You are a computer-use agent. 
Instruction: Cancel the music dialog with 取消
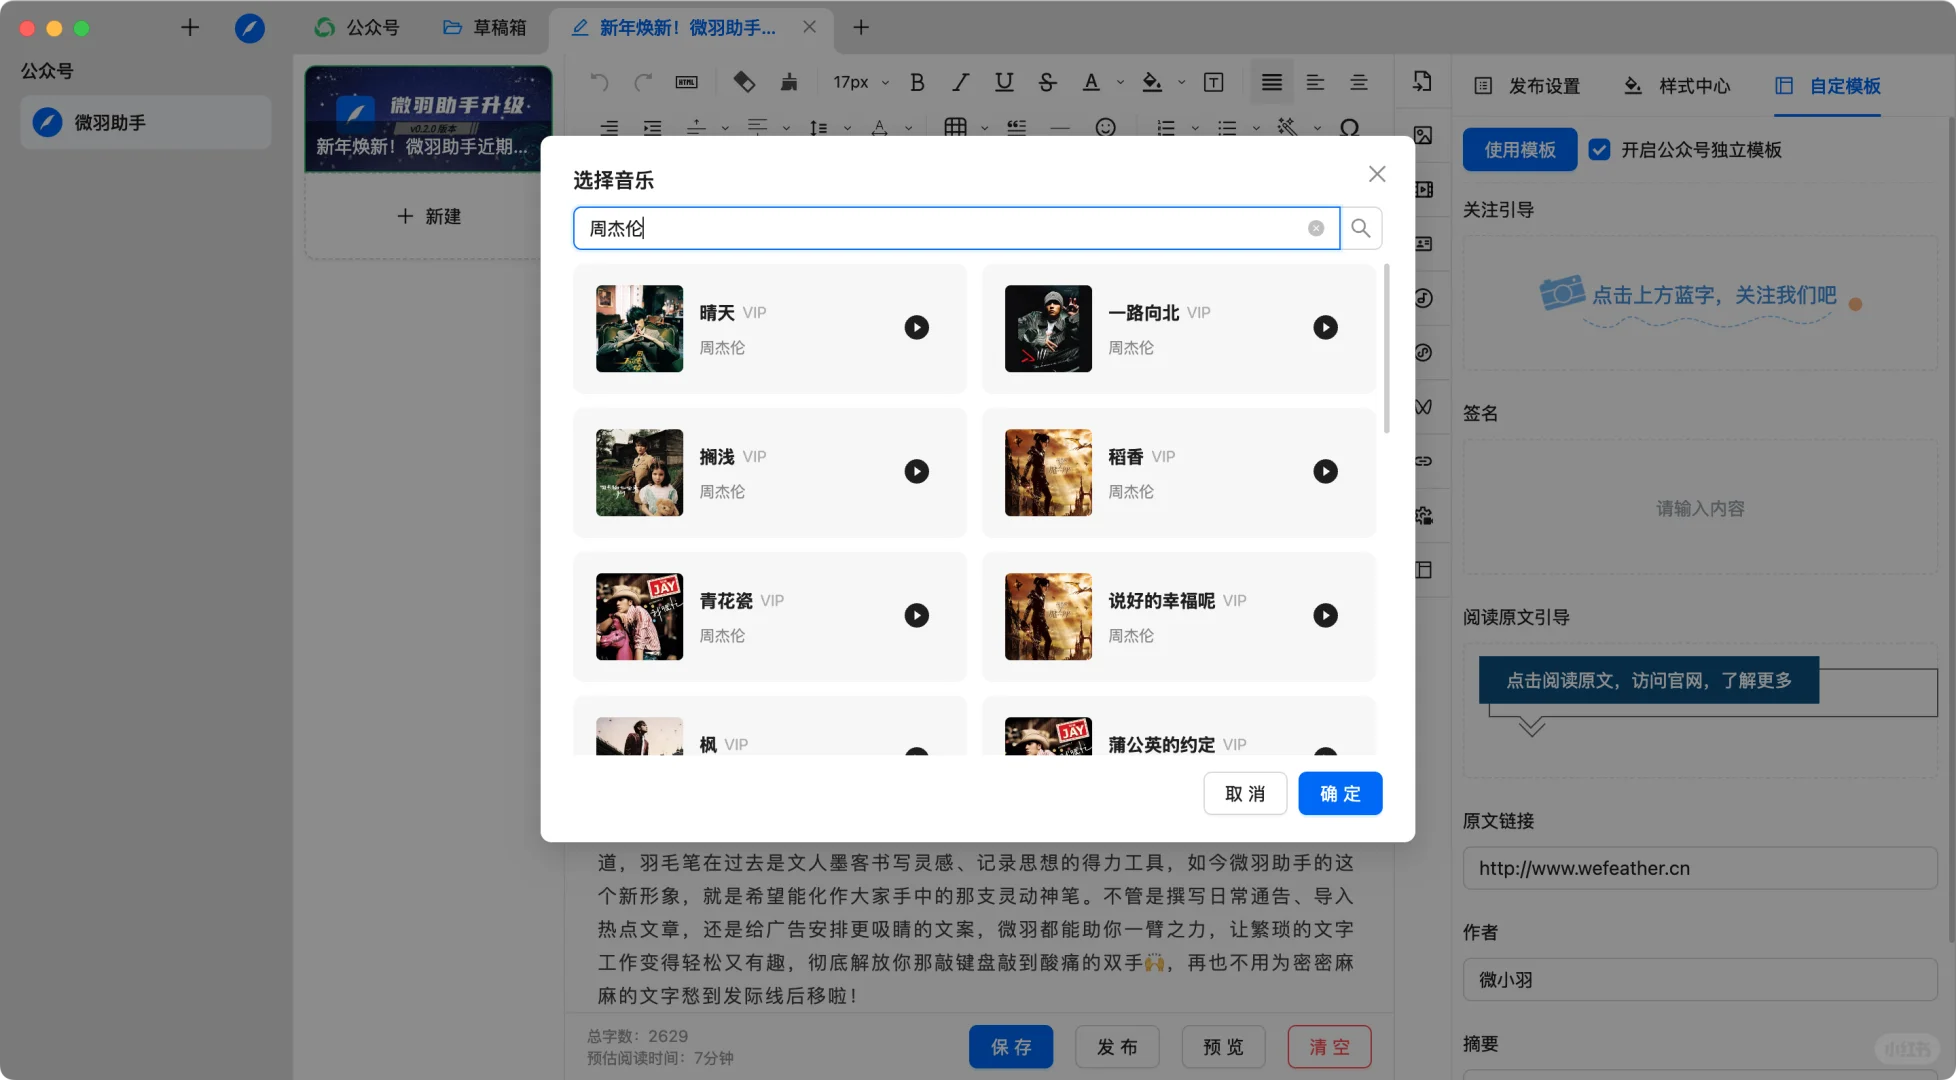coord(1245,794)
